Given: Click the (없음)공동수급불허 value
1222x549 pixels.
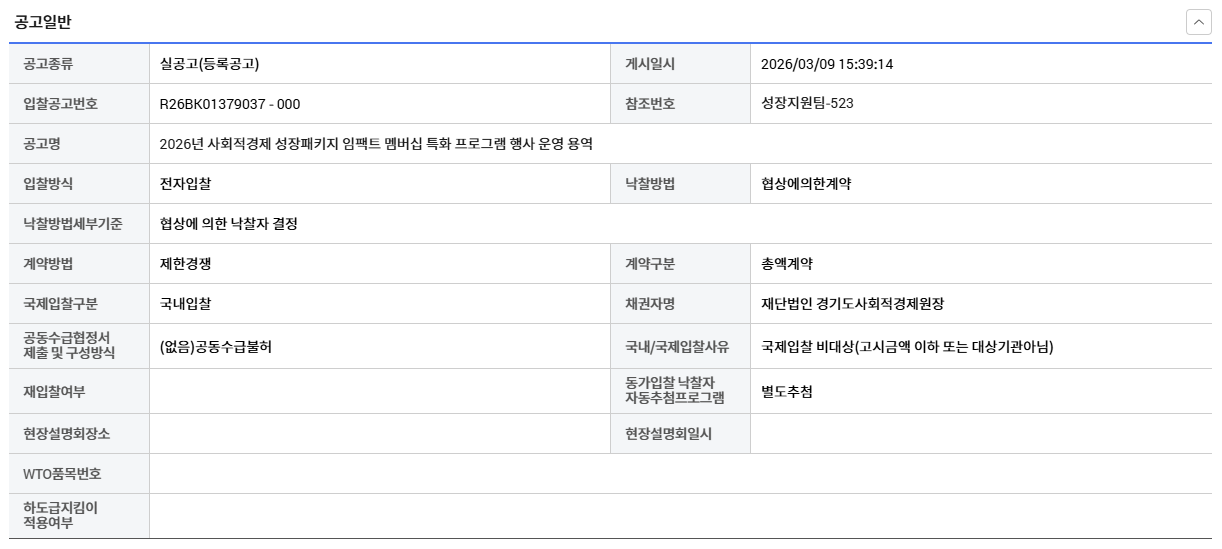Looking at the screenshot, I should click(x=215, y=347).
